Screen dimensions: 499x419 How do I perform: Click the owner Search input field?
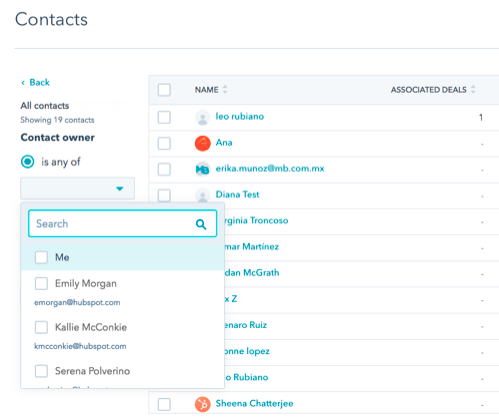click(123, 224)
